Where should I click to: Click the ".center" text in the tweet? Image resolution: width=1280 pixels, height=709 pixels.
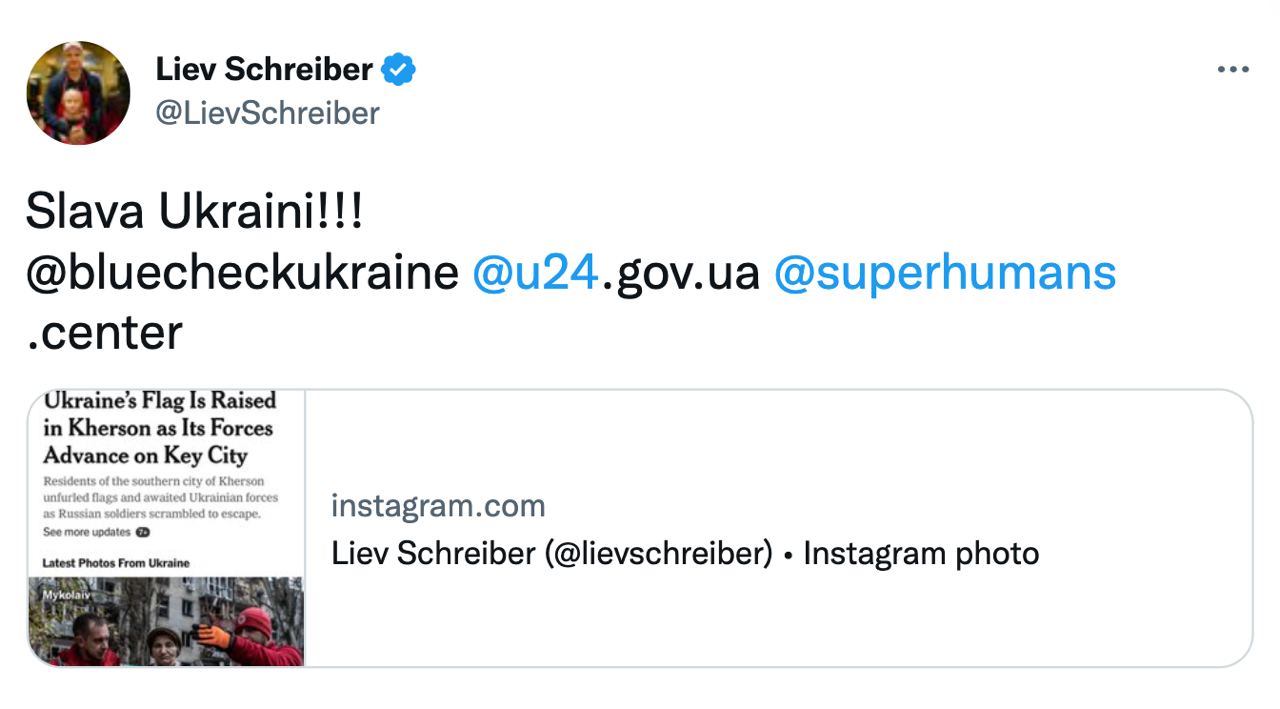point(104,333)
